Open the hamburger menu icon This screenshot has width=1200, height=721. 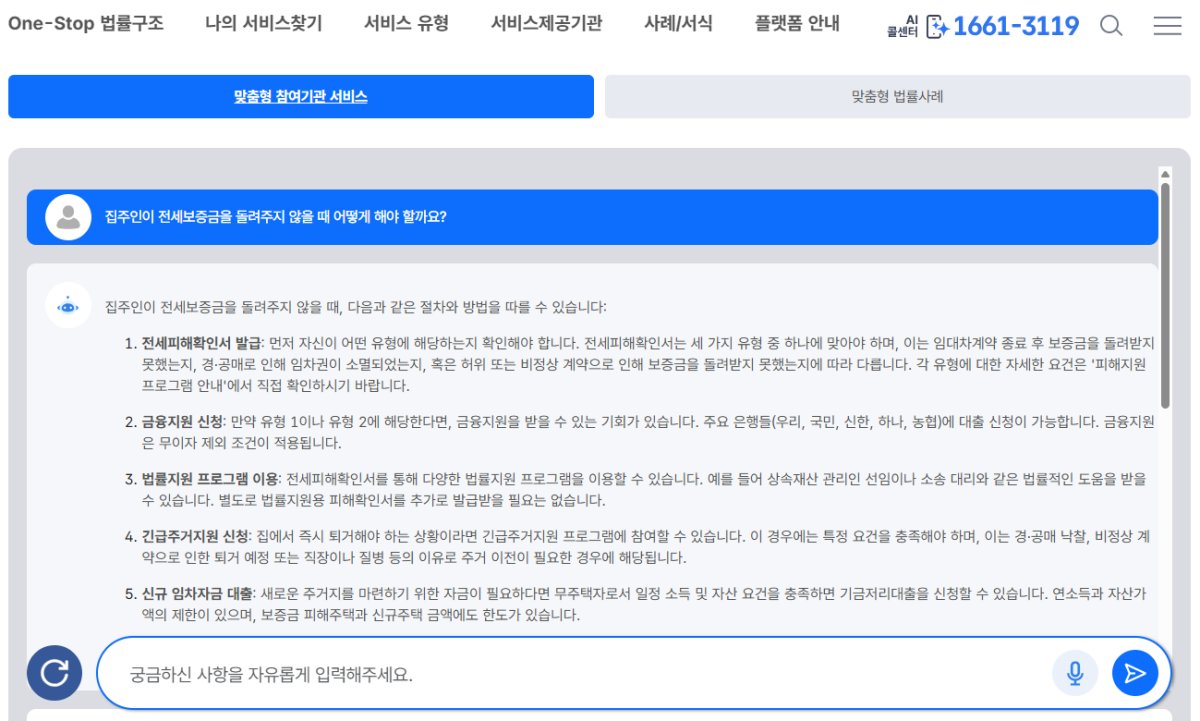tap(1167, 25)
